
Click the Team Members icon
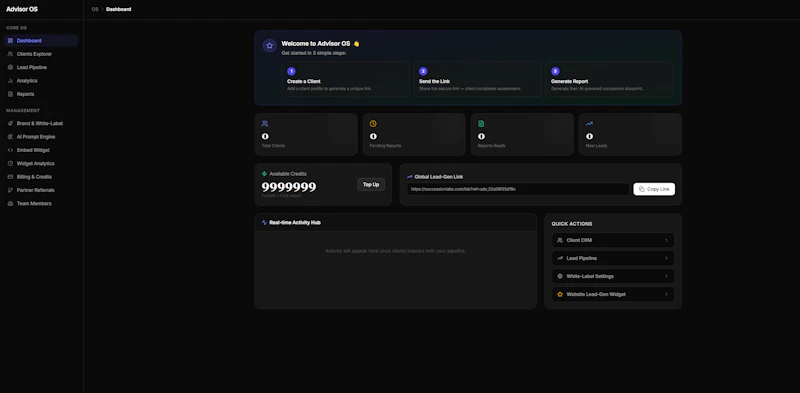[x=10, y=203]
